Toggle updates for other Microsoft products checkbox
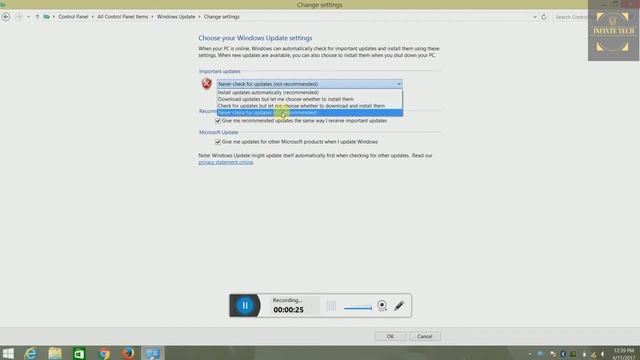This screenshot has width=640, height=360. coord(218,142)
